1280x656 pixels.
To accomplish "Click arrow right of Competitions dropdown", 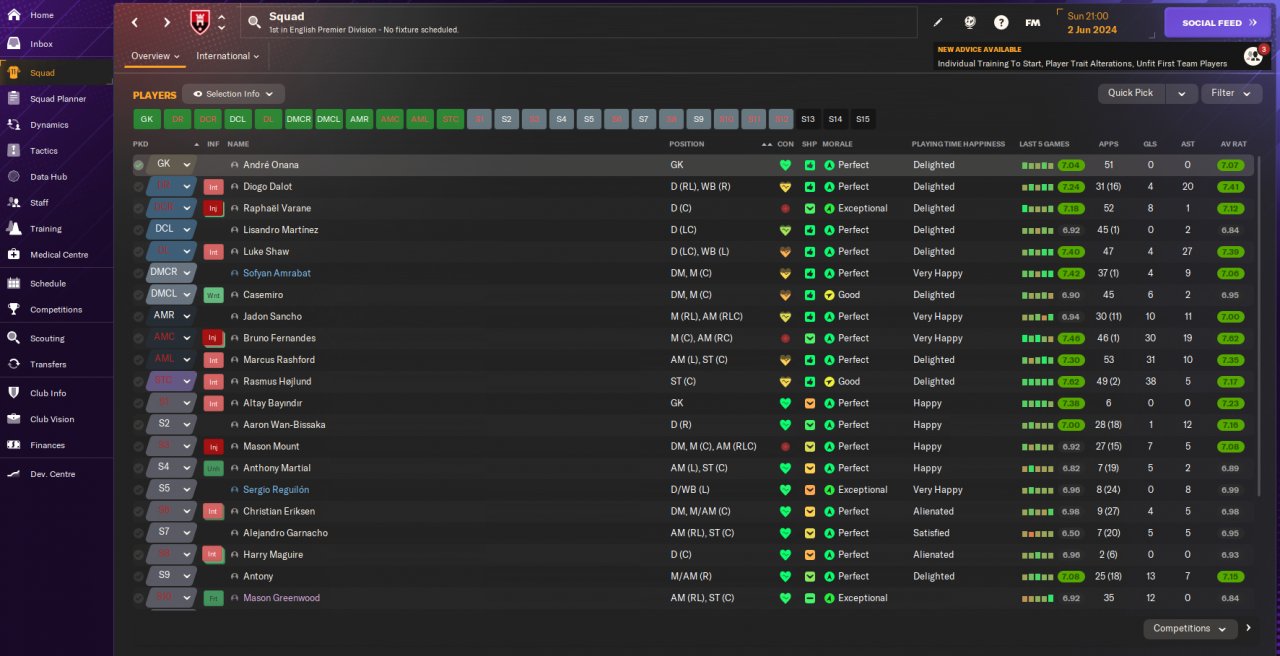I will (x=1248, y=629).
